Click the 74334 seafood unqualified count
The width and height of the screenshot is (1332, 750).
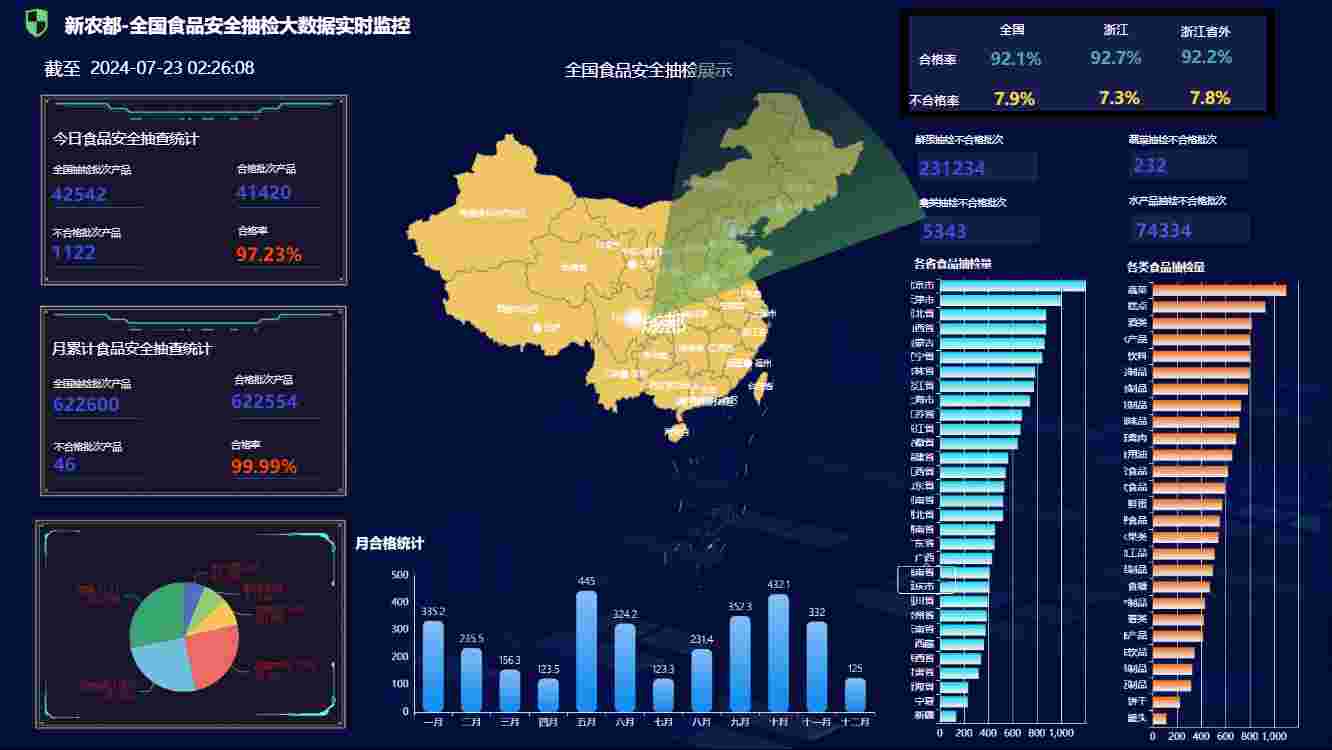(1164, 230)
